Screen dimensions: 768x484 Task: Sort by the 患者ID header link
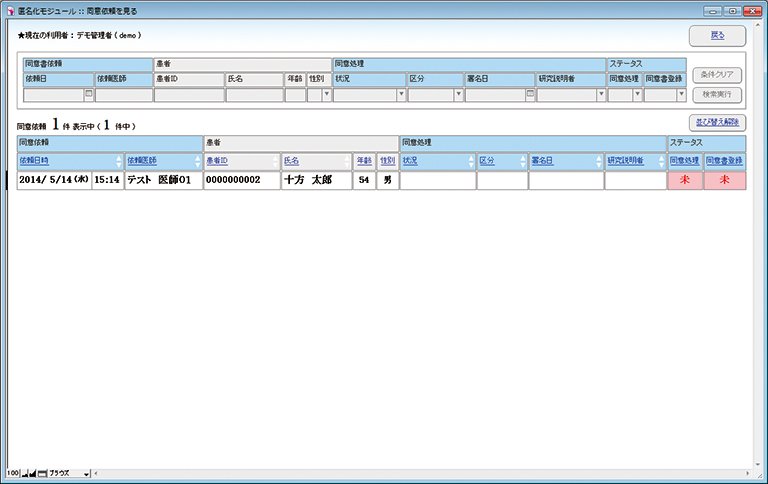click(x=217, y=161)
